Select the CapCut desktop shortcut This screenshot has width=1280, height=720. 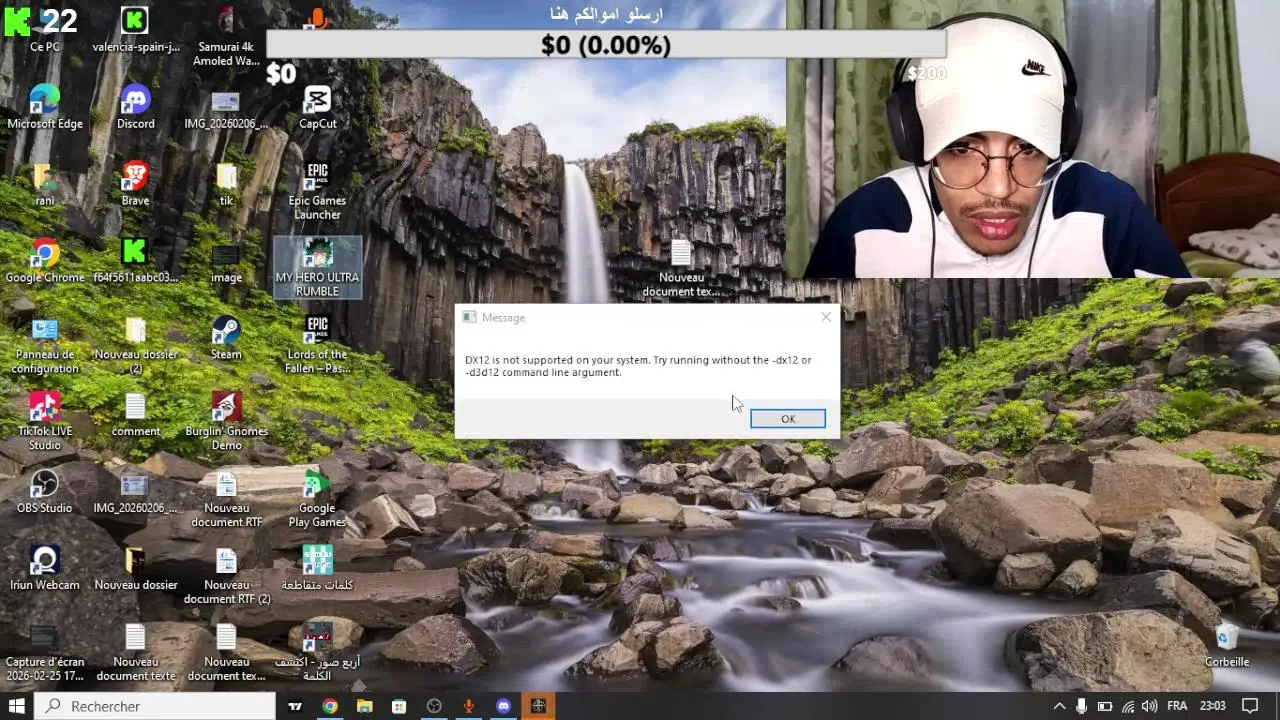(317, 107)
